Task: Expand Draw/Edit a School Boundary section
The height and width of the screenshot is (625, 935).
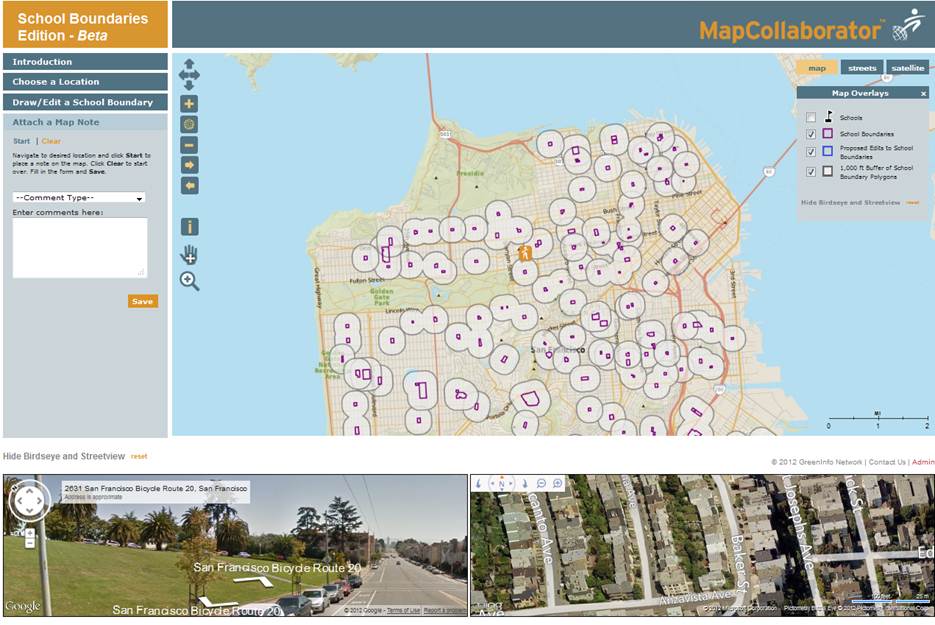Action: (85, 102)
